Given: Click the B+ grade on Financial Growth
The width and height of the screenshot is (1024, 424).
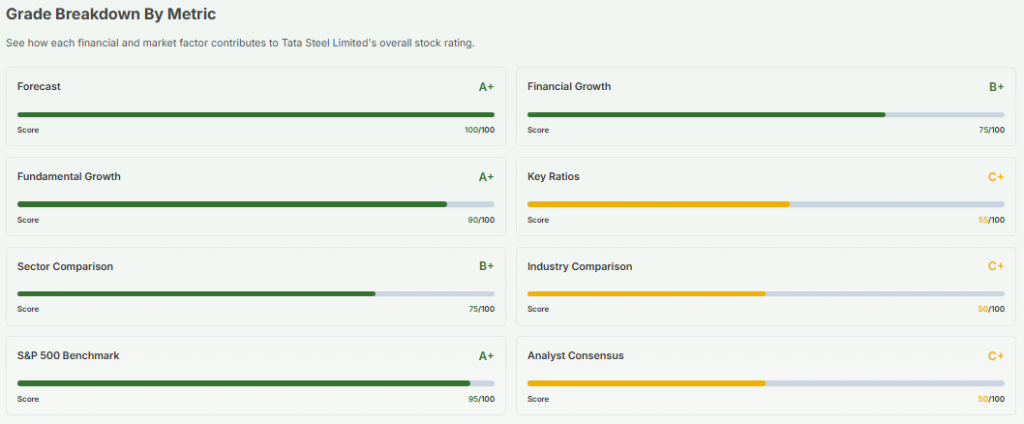Looking at the screenshot, I should click(x=996, y=87).
